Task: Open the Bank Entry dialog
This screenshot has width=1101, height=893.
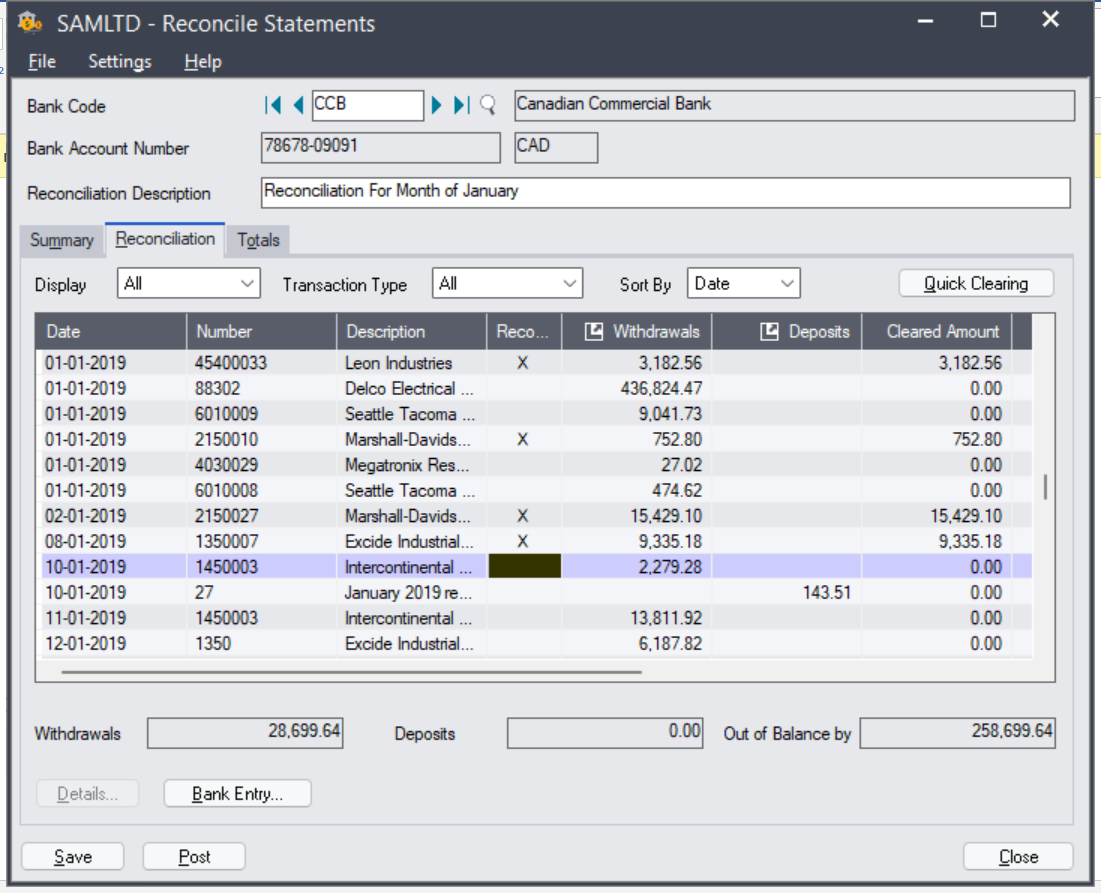Action: (x=237, y=793)
